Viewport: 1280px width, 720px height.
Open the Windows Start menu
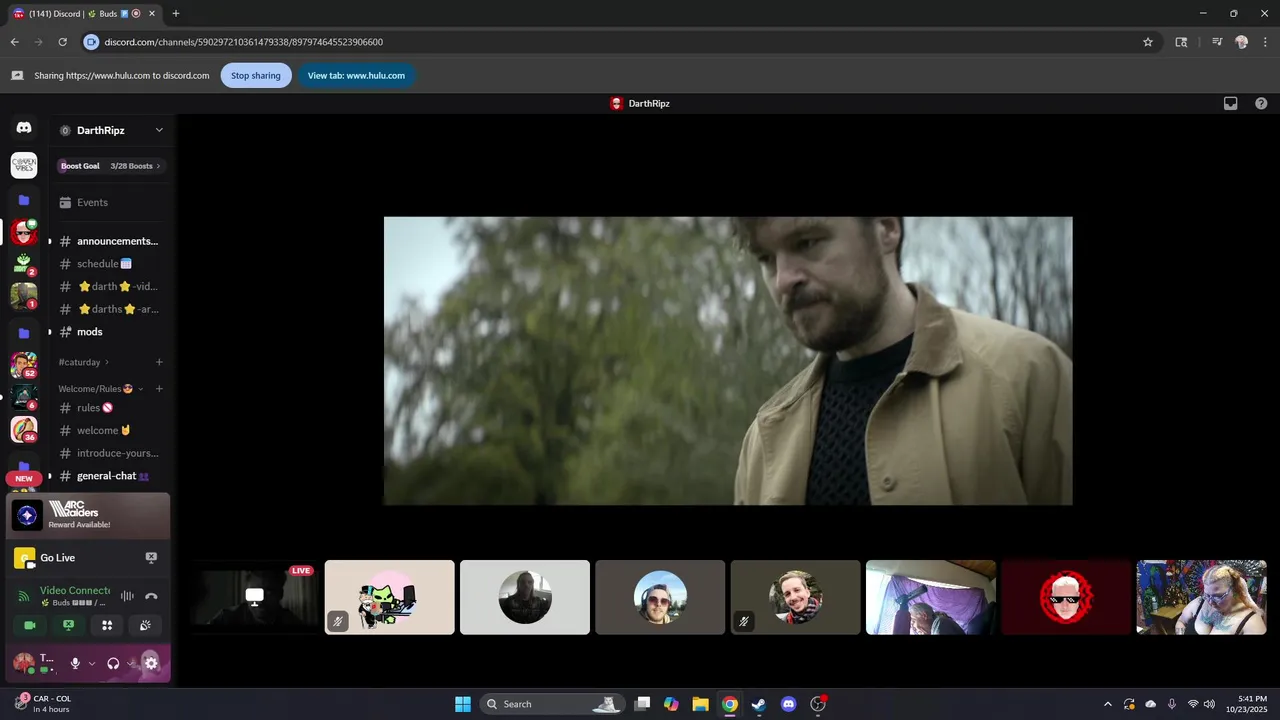tap(463, 704)
